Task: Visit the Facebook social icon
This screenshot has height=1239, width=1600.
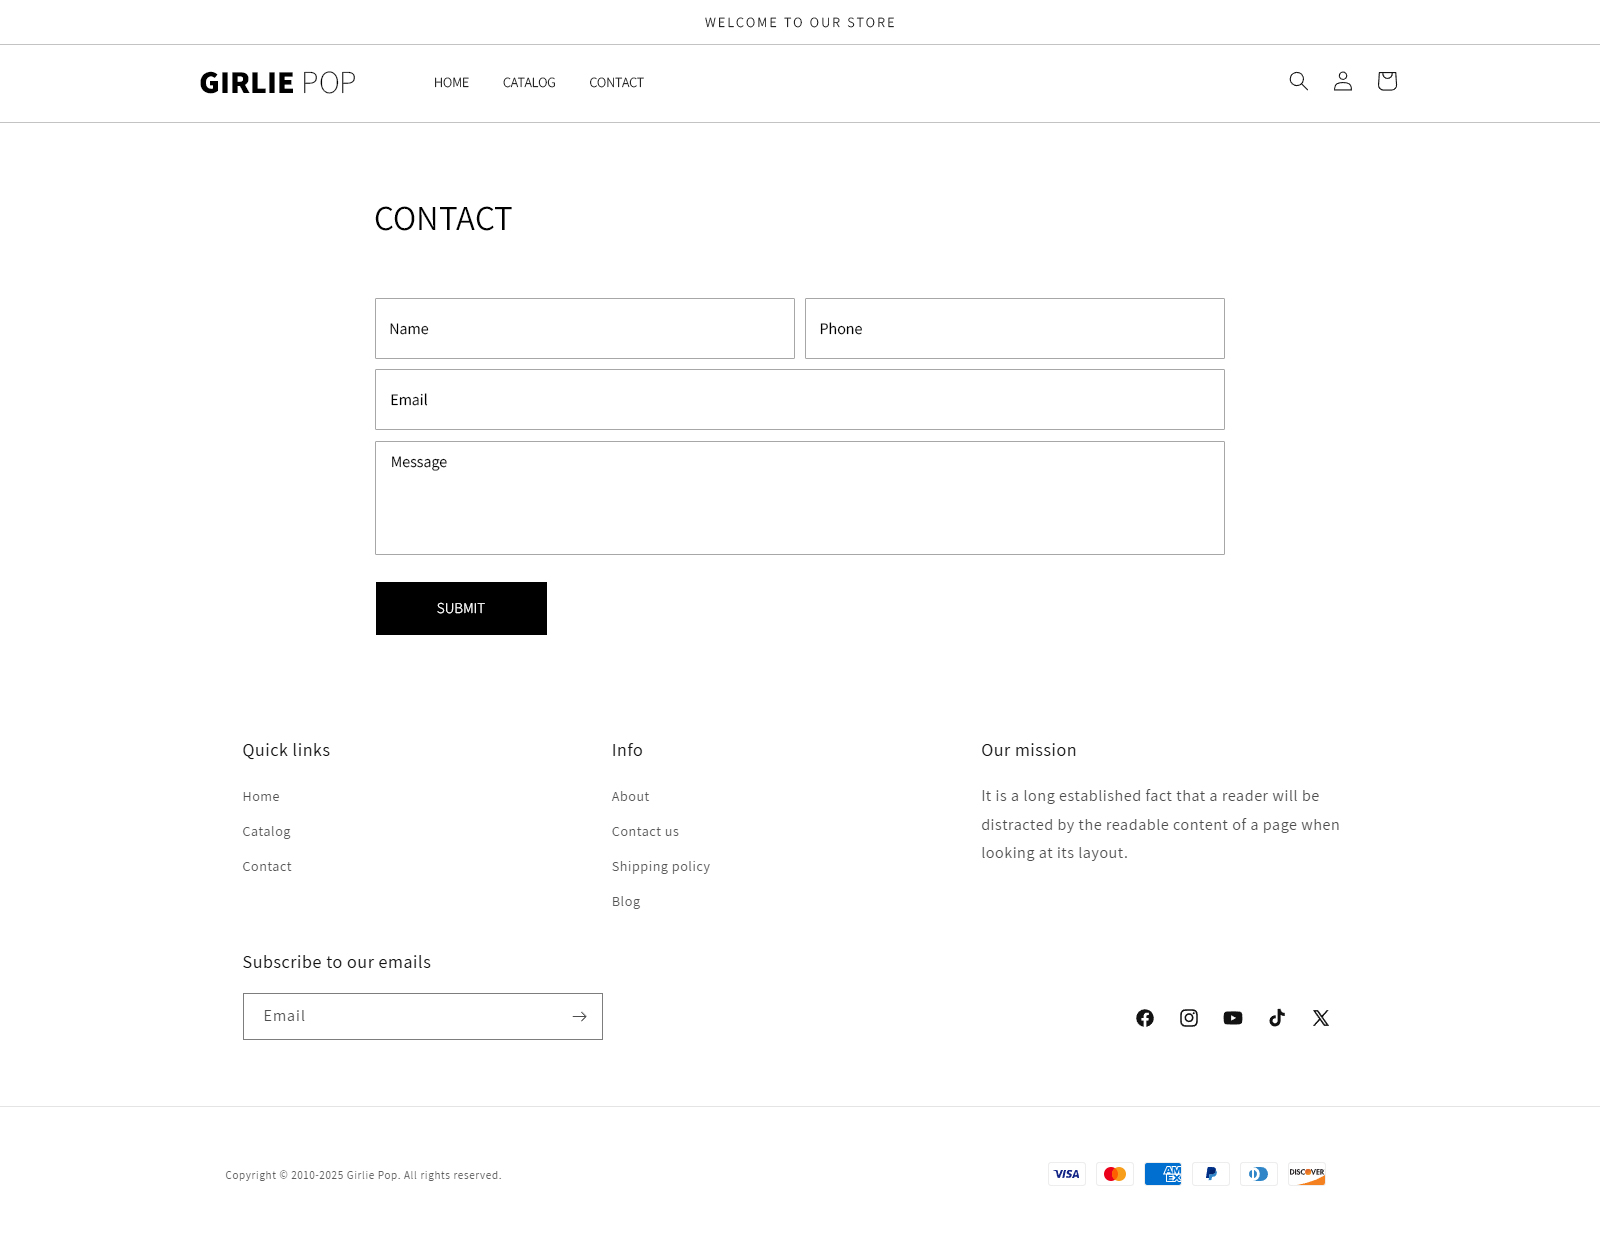Action: 1145,1018
